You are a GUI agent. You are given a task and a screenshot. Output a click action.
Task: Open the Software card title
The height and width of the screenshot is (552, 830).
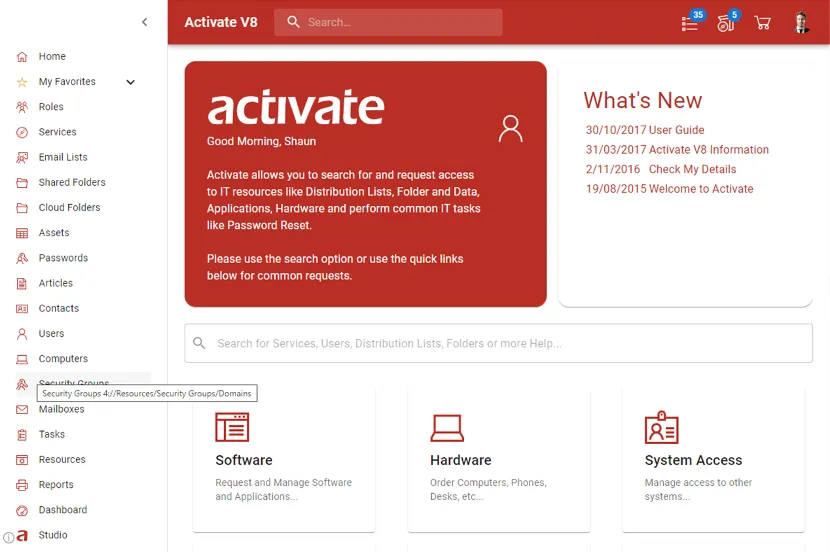(243, 460)
